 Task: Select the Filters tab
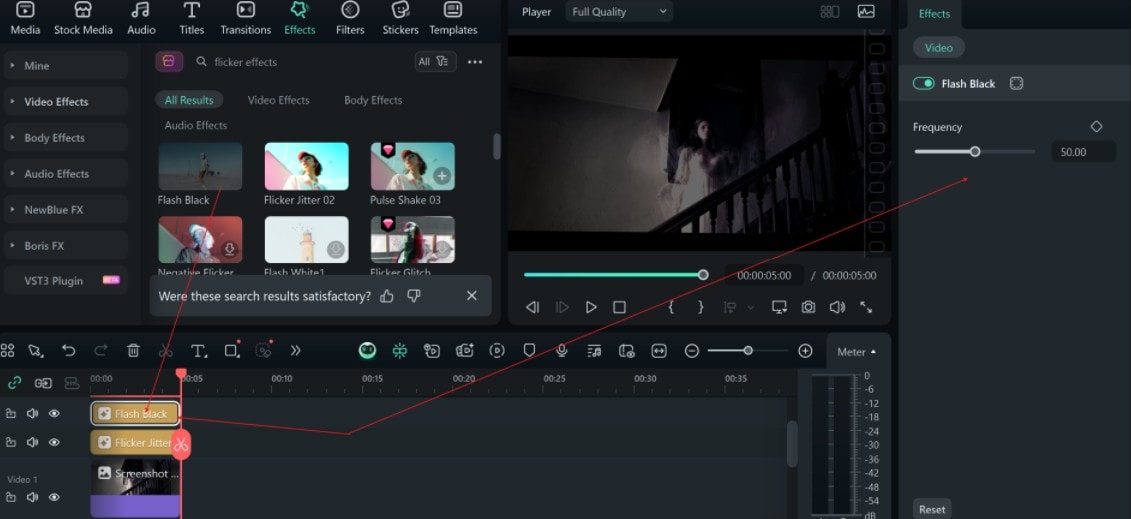click(350, 19)
